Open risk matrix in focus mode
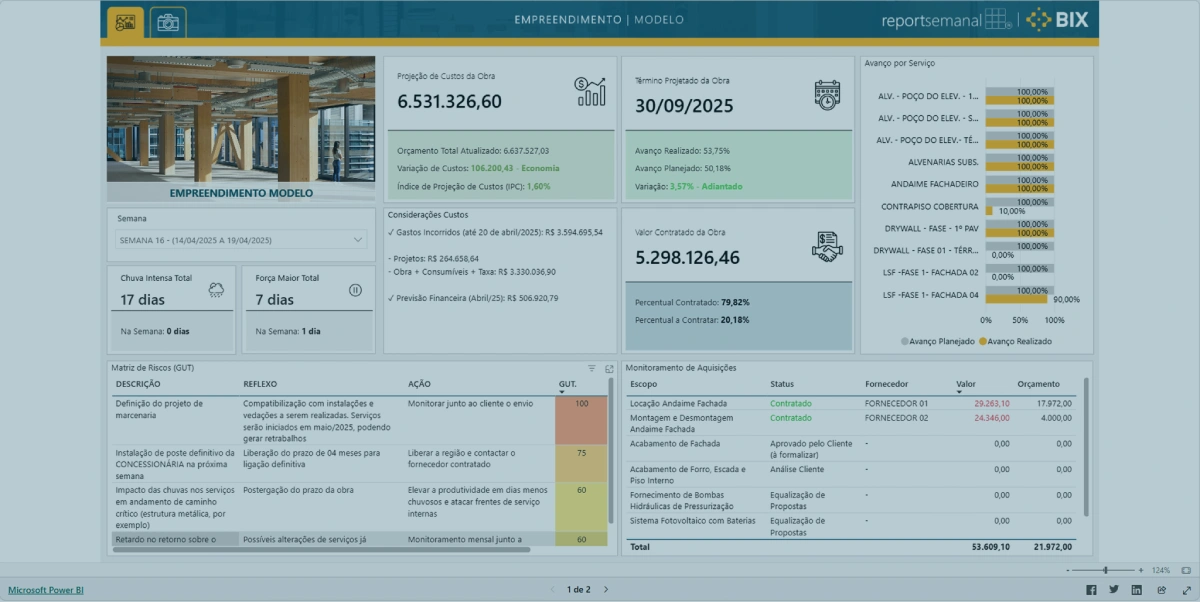 pos(609,368)
